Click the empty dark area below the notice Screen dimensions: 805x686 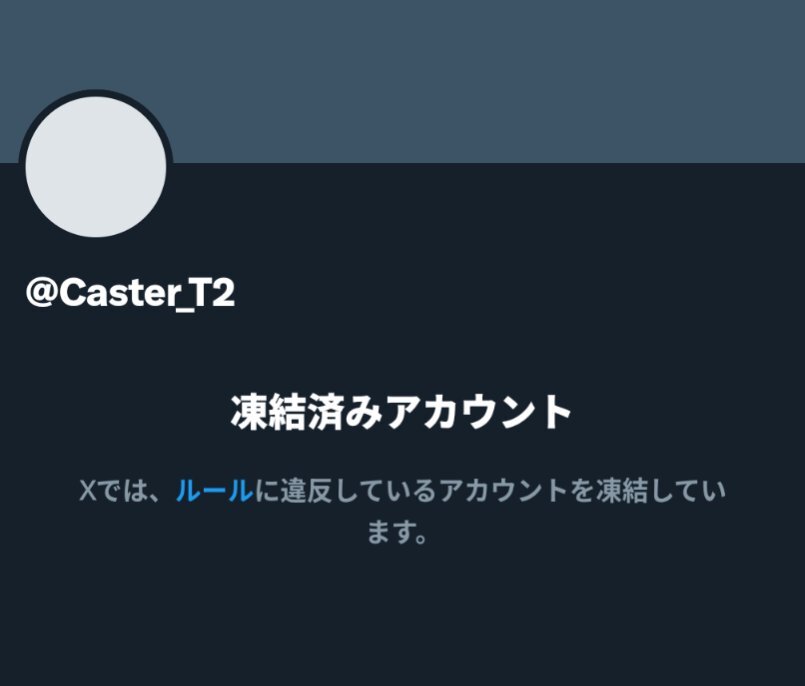pos(402,616)
